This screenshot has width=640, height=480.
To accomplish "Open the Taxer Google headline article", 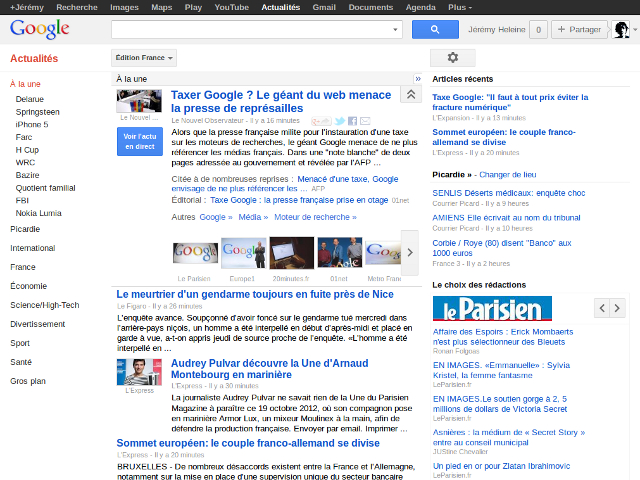I will click(x=281, y=101).
